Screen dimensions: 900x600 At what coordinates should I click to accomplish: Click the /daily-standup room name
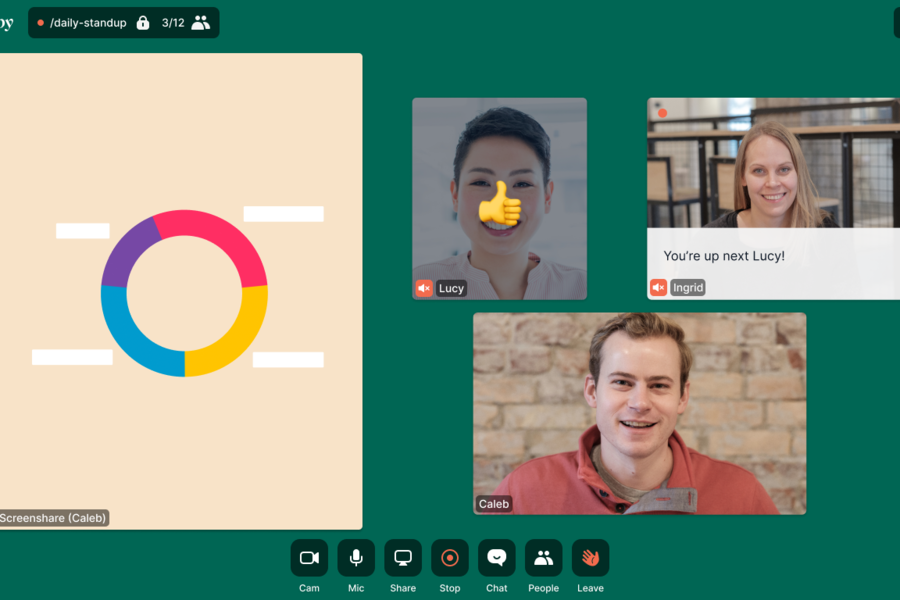point(88,22)
